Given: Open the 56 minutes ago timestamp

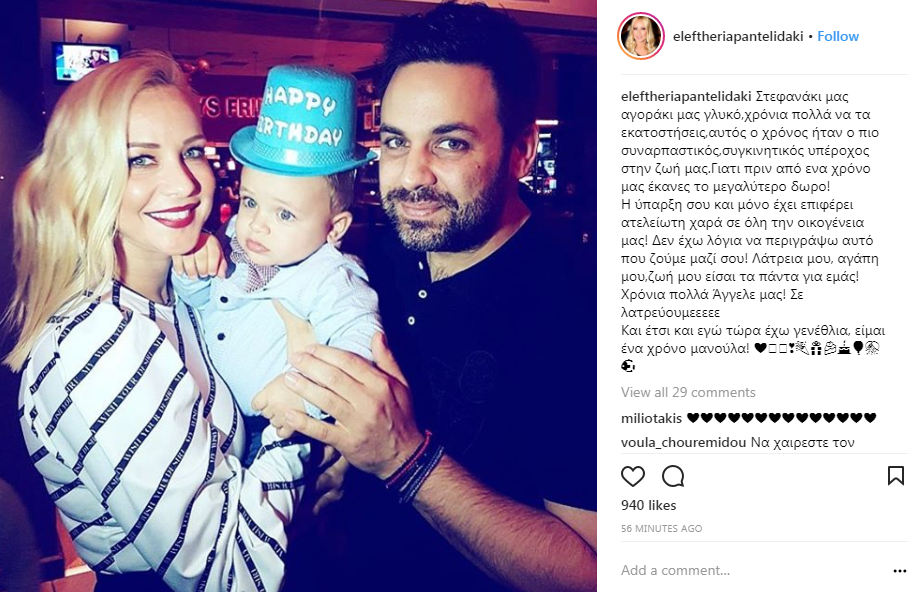Looking at the screenshot, I should pyautogui.click(x=661, y=528).
